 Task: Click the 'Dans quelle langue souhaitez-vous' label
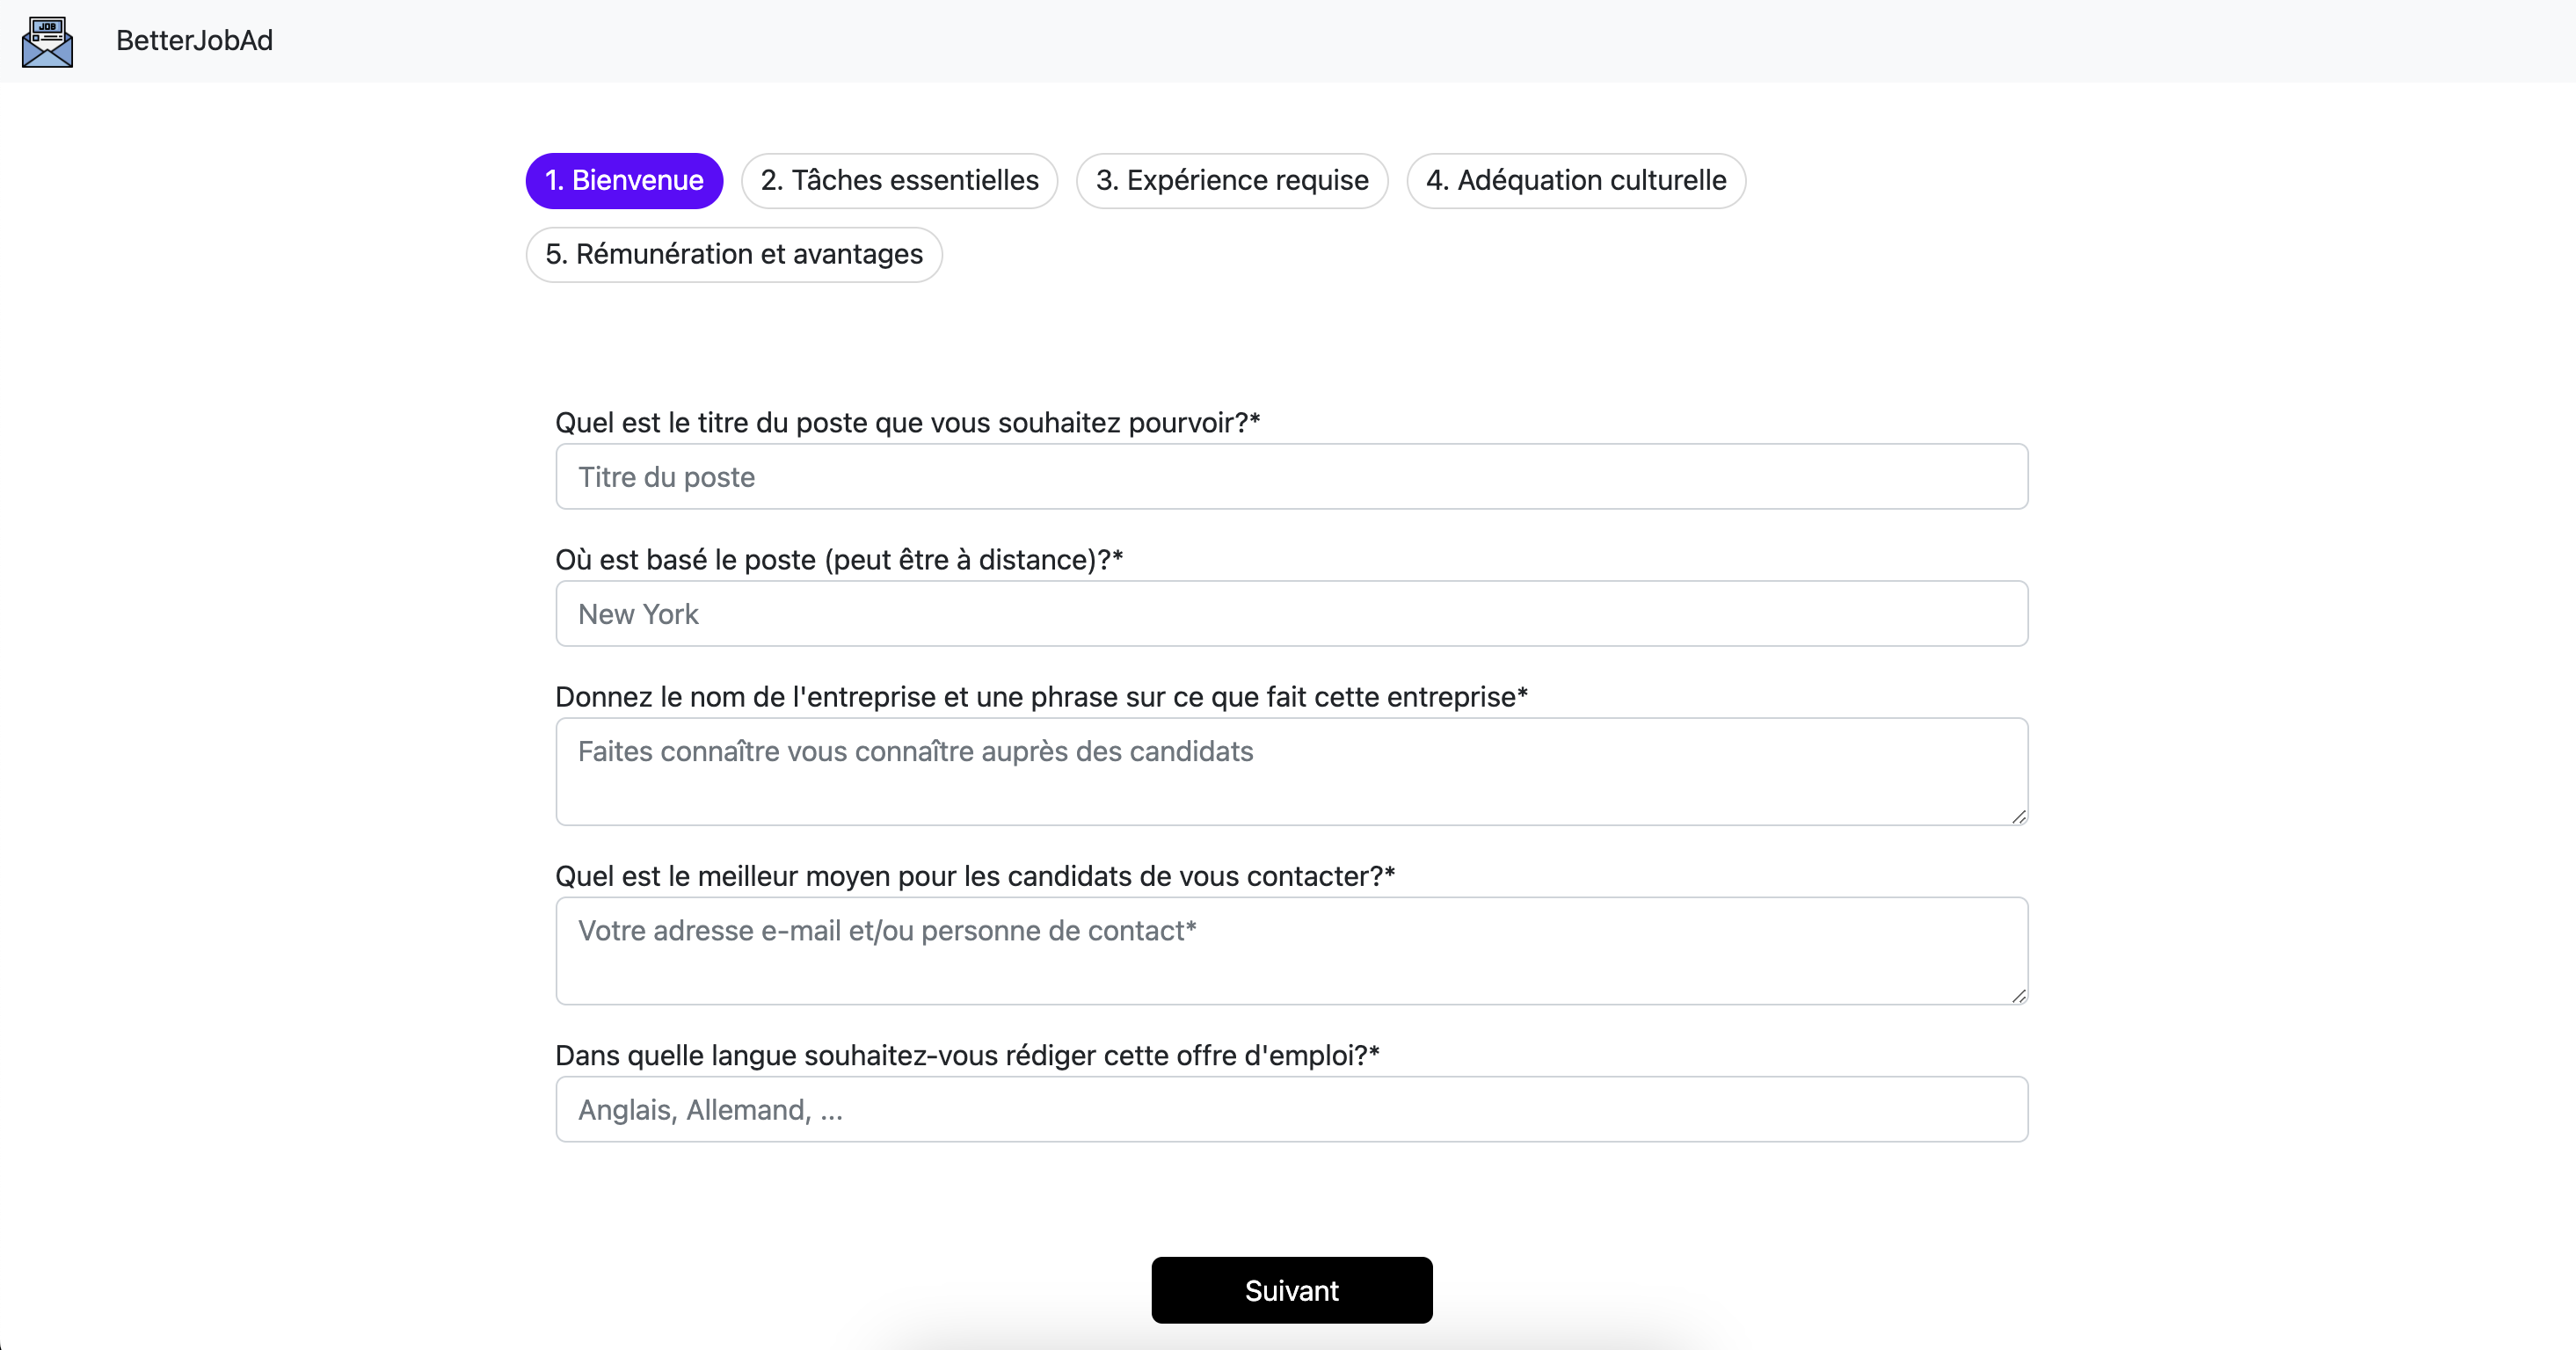967,1054
